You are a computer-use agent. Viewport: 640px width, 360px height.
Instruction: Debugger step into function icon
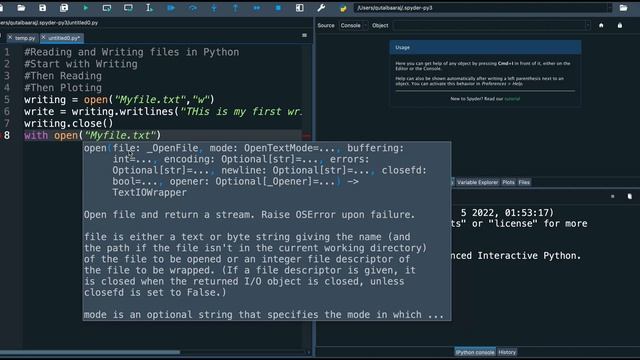[x=214, y=8]
